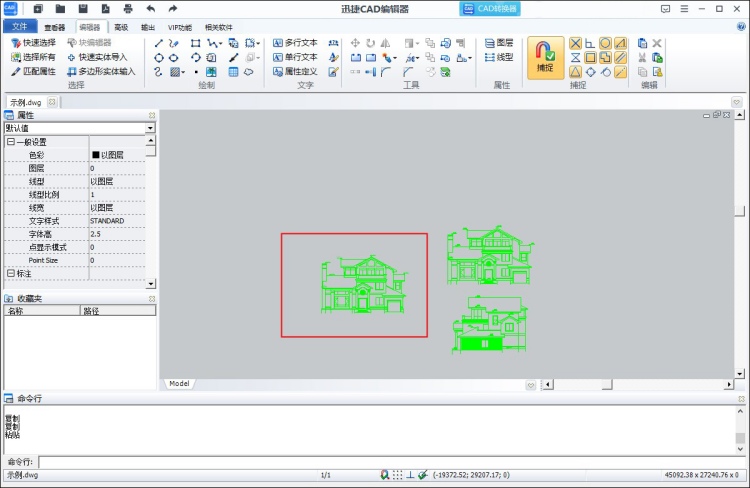750x488 pixels.
Task: Click the canvas horizontal scrollbar thumb
Action: tap(607, 385)
